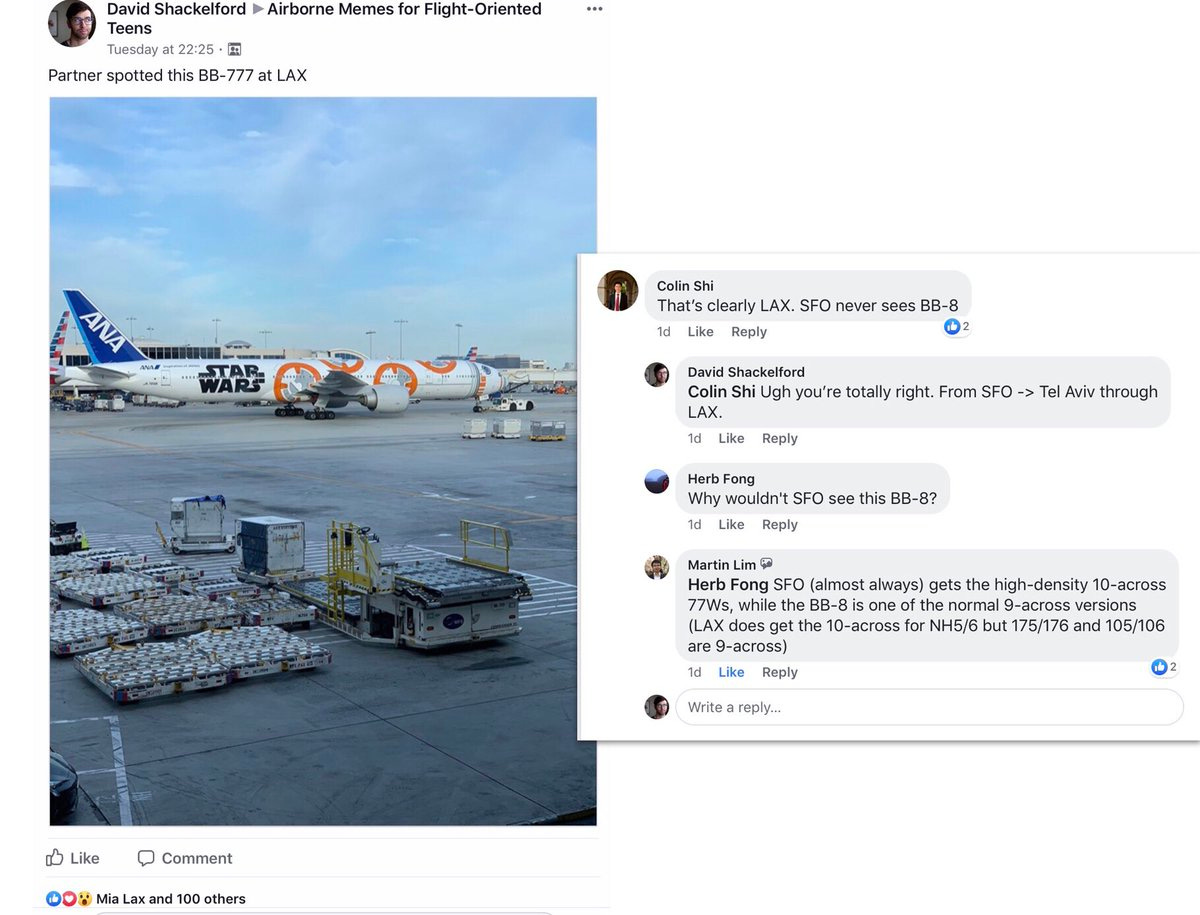Viewport: 1200px width, 915px height.
Task: Open the Star Wars ANA plane photo
Action: [323, 461]
